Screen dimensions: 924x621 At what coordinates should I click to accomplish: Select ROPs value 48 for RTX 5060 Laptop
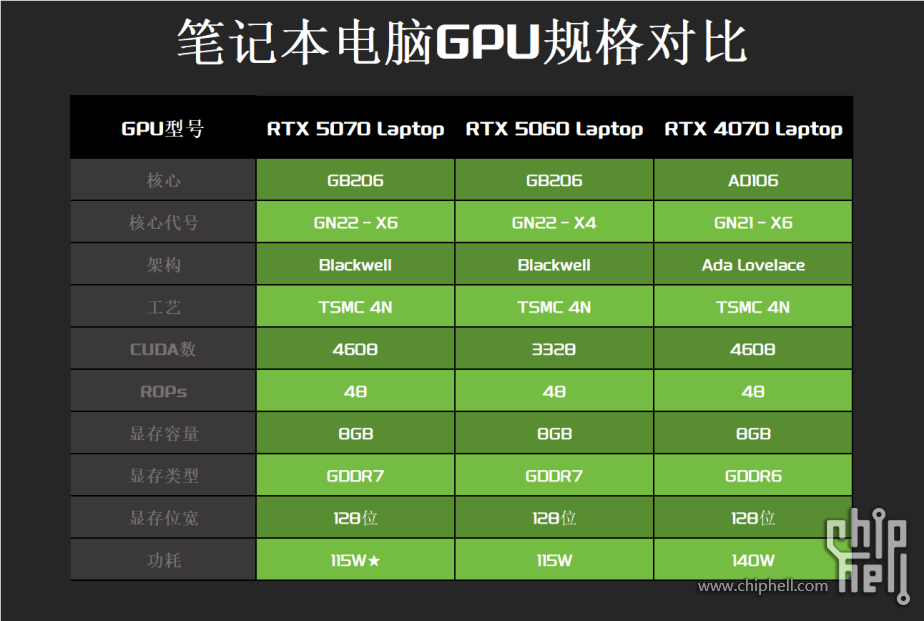(x=554, y=392)
